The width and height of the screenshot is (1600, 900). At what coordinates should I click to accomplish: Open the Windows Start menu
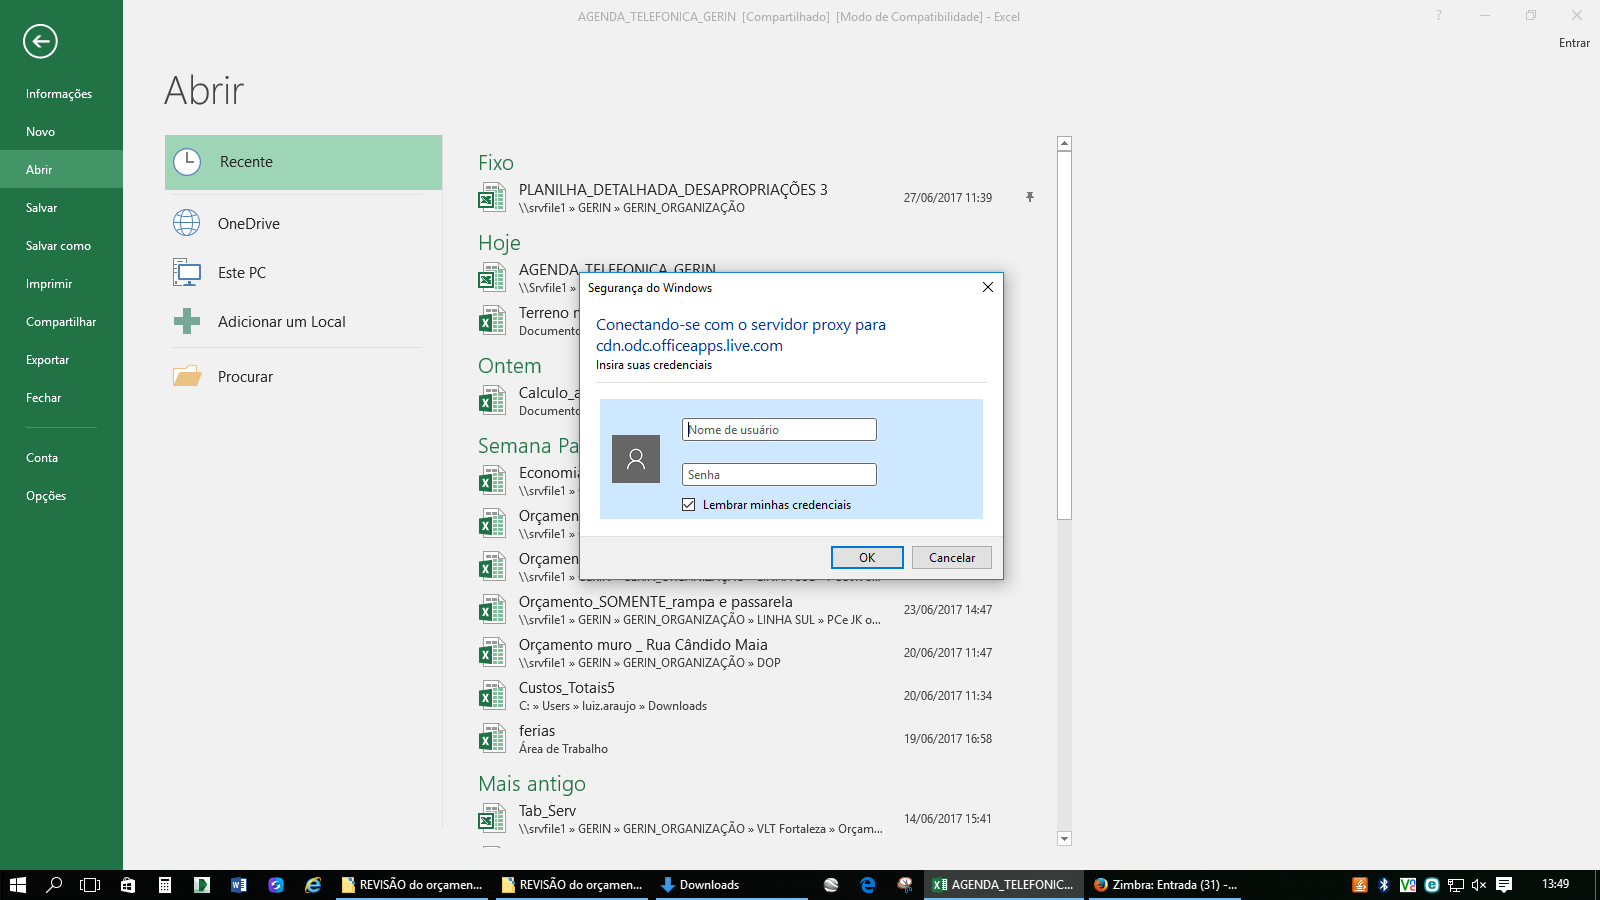(17, 885)
